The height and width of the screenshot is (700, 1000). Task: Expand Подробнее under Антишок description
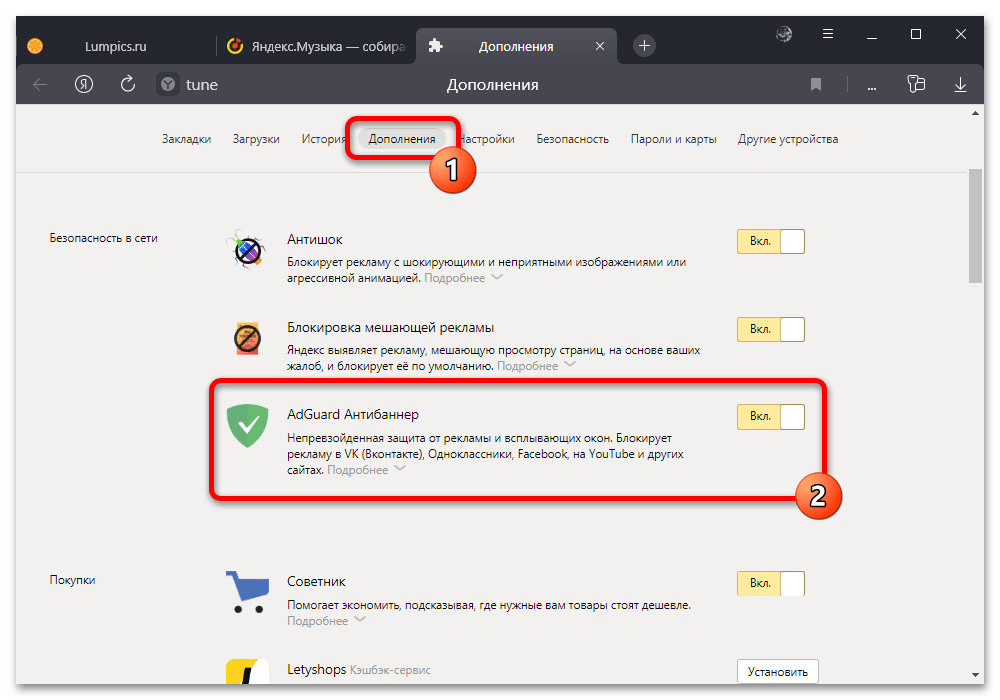tap(462, 278)
